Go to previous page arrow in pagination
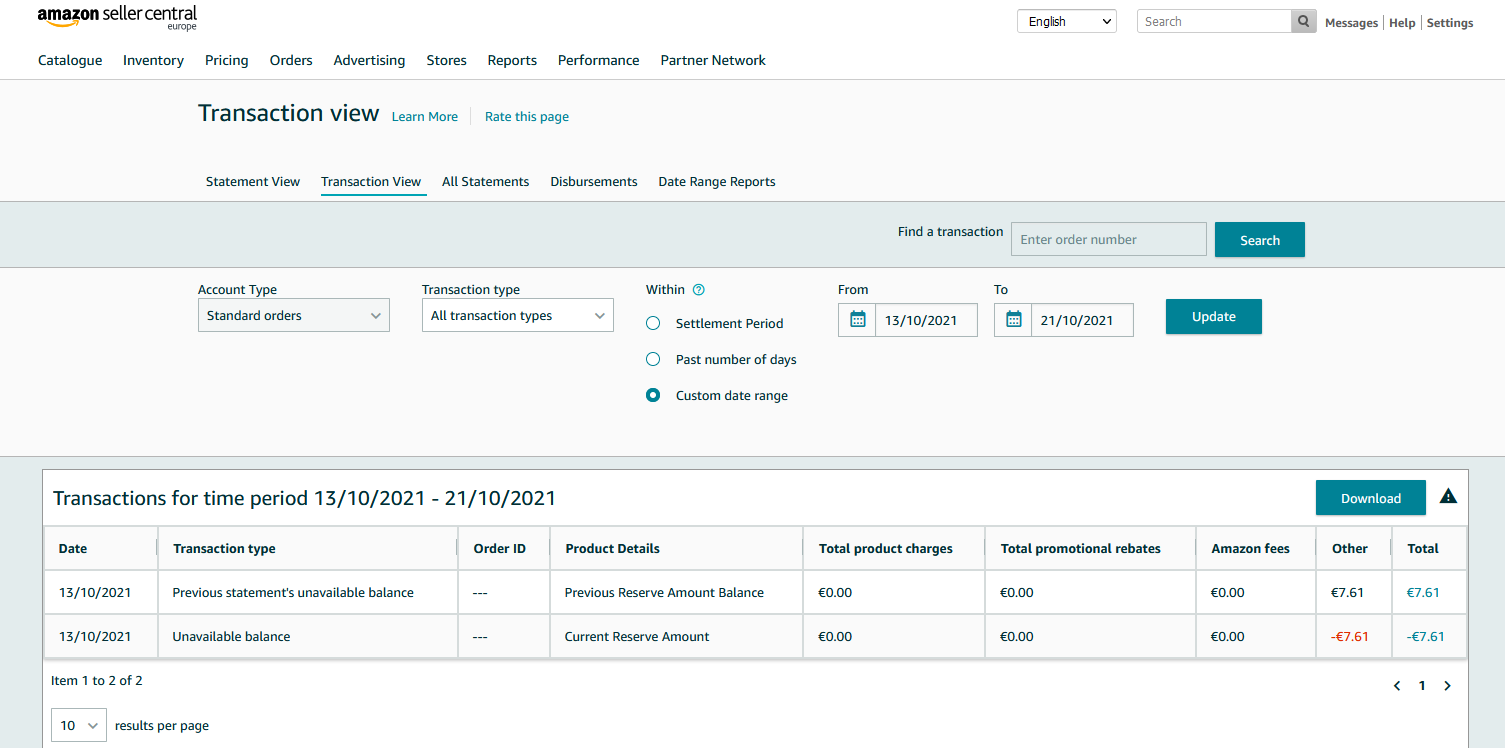 pyautogui.click(x=1397, y=686)
